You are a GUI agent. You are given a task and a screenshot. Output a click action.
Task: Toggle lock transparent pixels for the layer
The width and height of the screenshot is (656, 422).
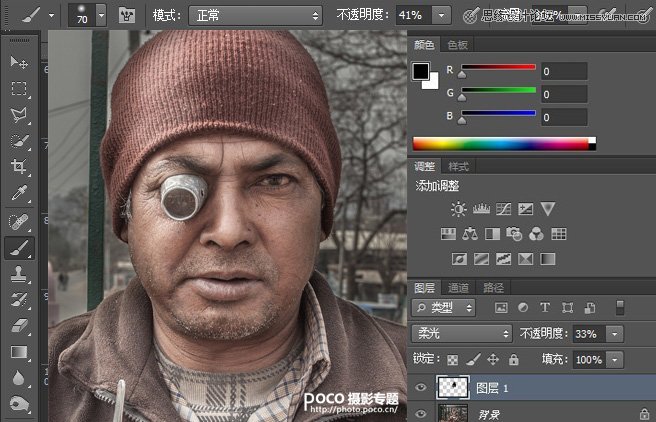pyautogui.click(x=453, y=359)
